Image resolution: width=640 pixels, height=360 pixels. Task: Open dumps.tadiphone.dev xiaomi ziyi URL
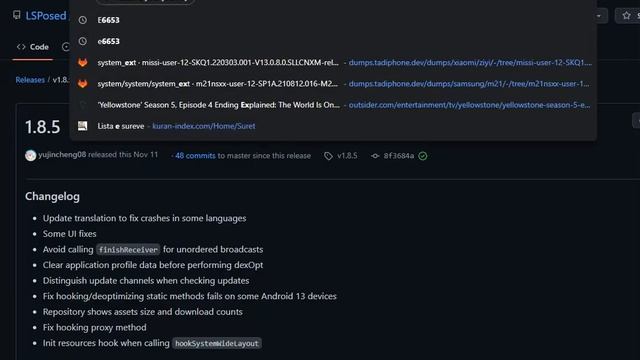click(470, 62)
